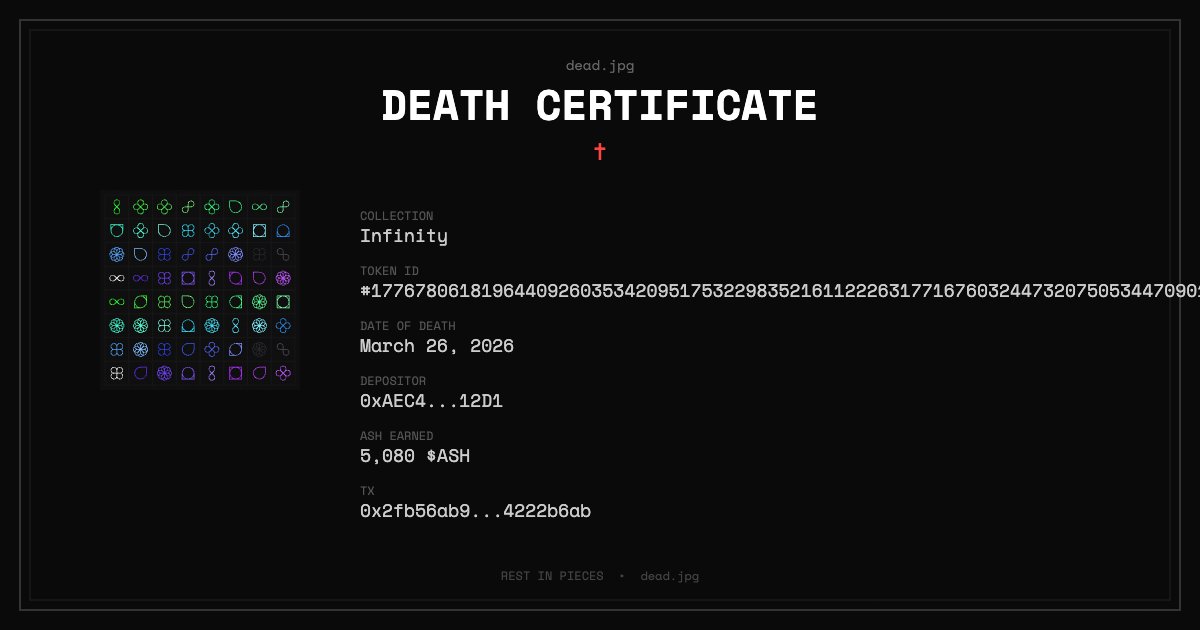The width and height of the screenshot is (1200, 630).
Task: Click 'dead.jpg' beside REST IN PIECES in footer
Action: coord(670,576)
